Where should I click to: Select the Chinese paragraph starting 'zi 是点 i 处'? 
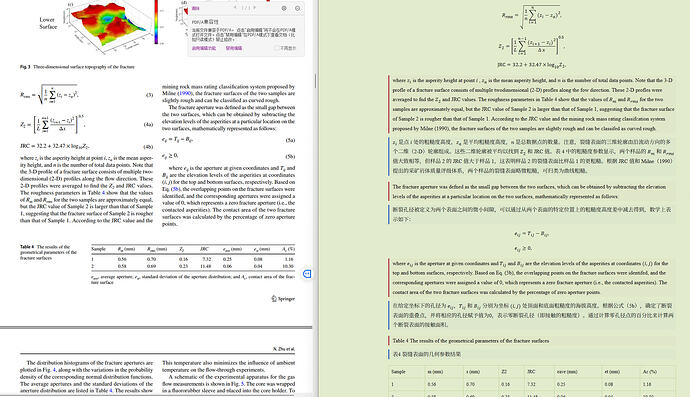532,156
